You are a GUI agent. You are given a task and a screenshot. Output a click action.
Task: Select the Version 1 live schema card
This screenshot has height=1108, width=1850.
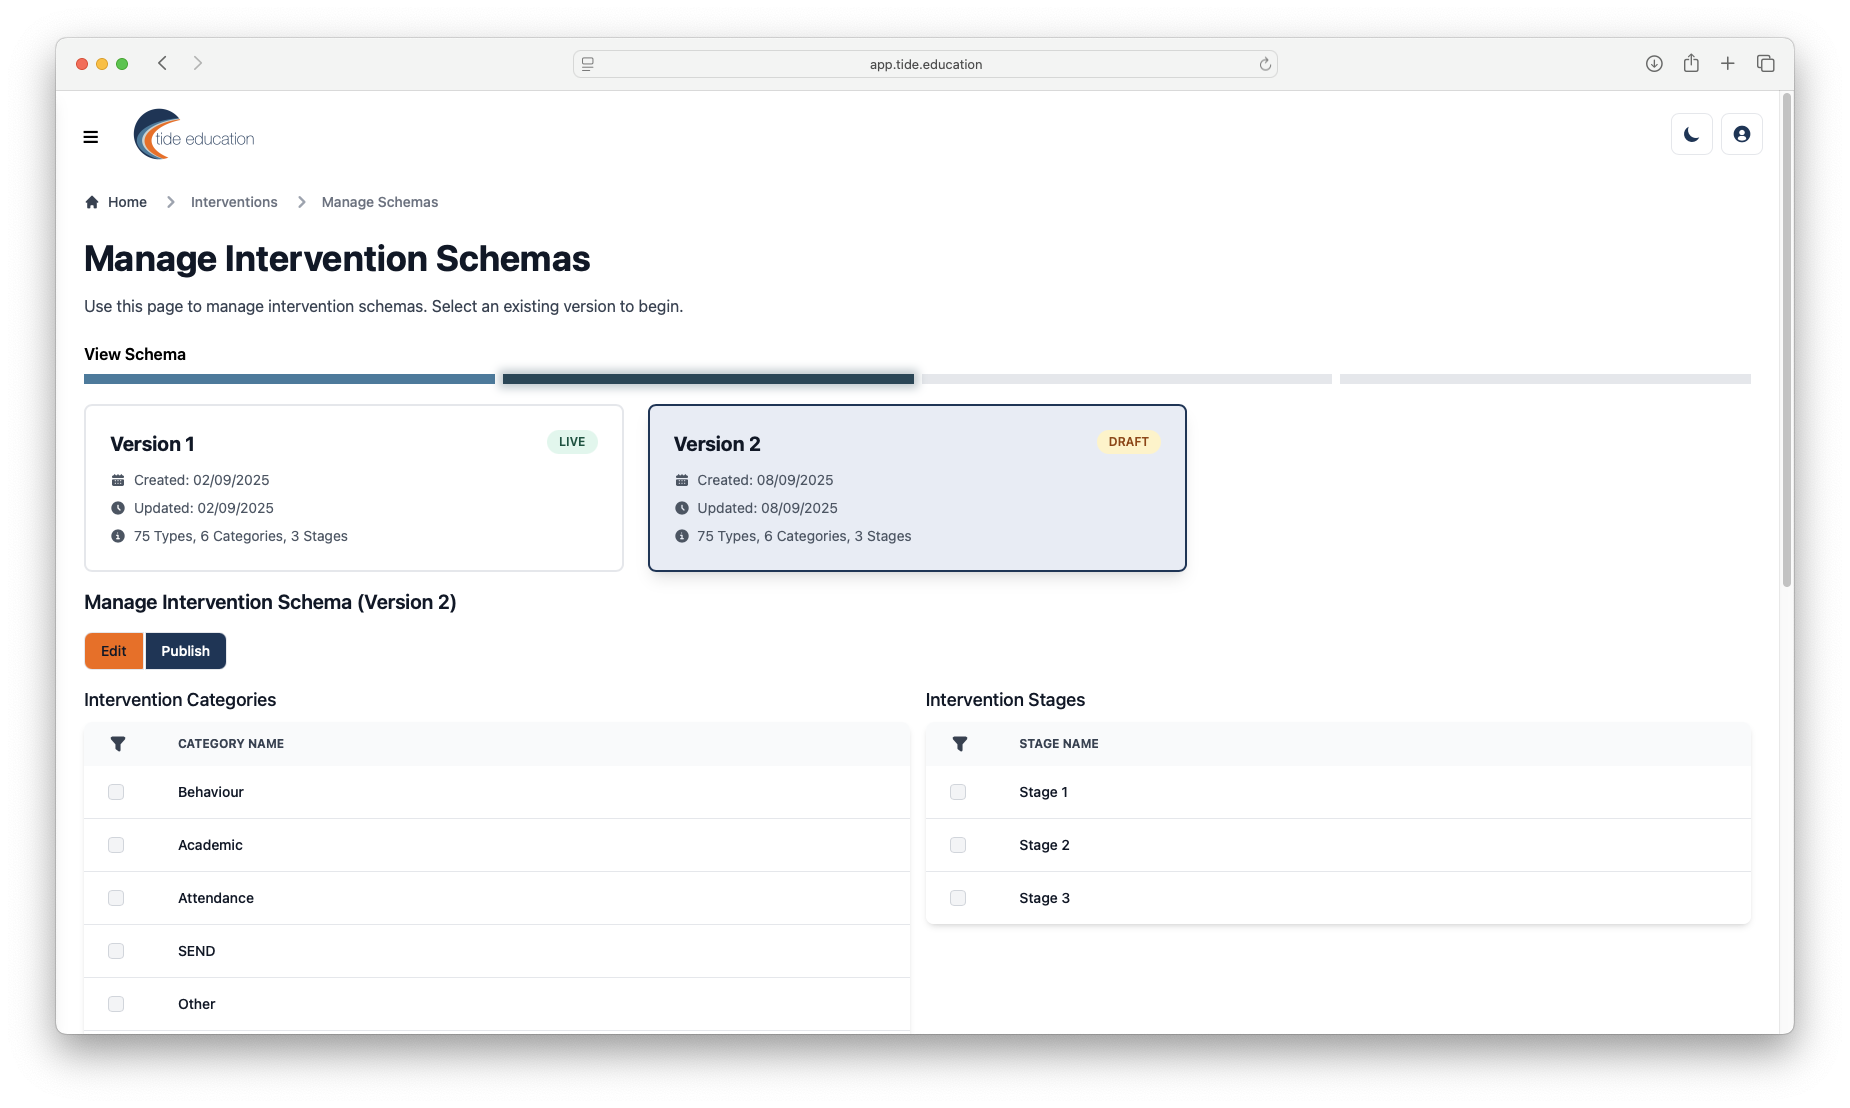click(354, 488)
